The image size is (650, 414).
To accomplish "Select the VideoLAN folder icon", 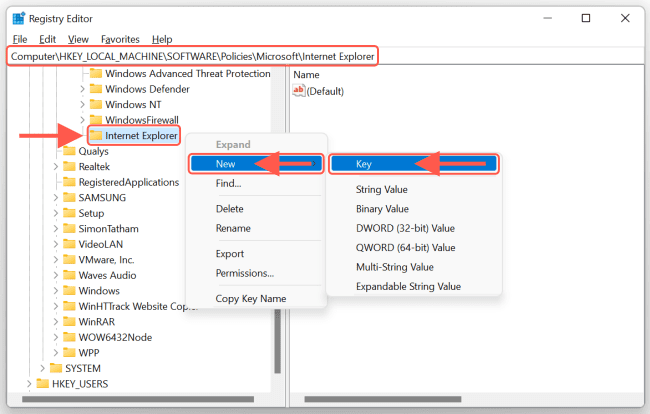I will point(69,243).
